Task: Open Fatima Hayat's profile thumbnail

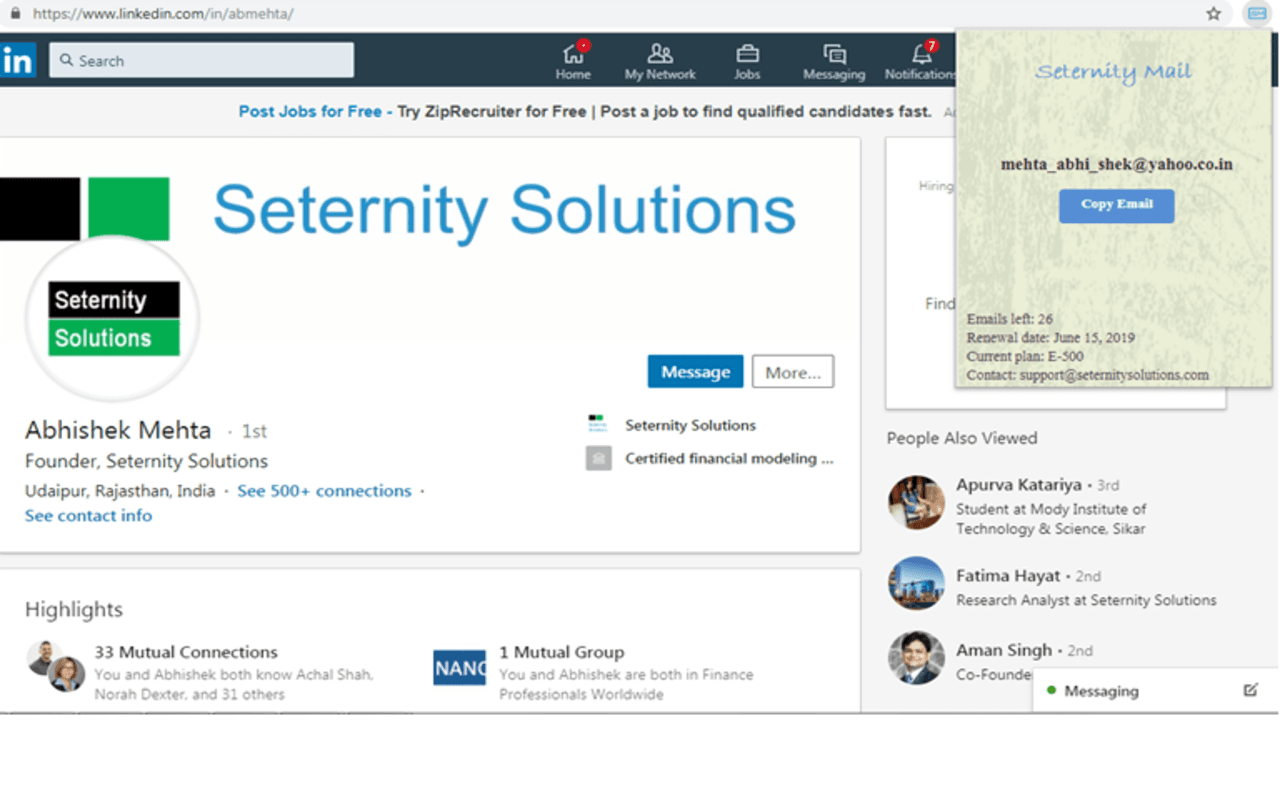Action: [915, 583]
